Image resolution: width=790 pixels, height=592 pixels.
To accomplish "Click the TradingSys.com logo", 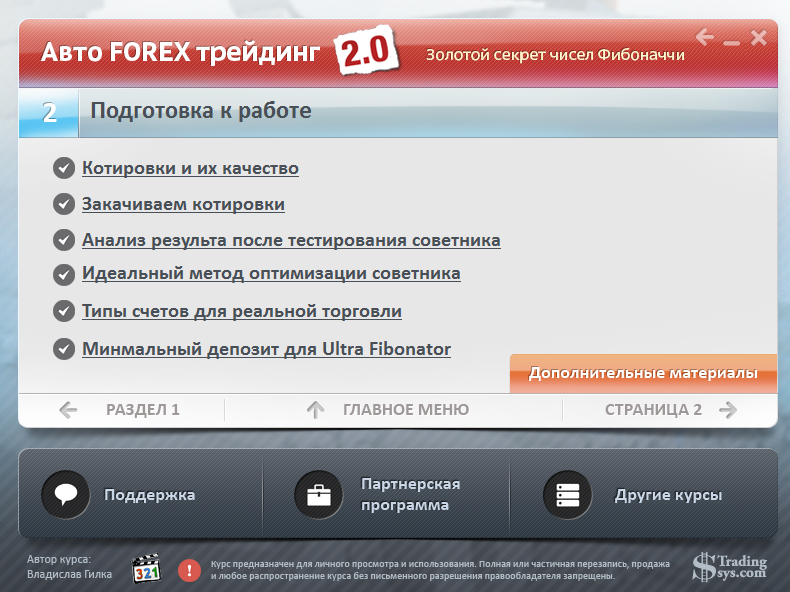I will (x=730, y=567).
